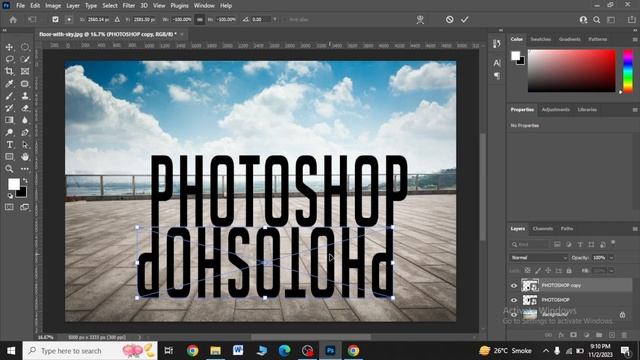Switch to warp mode icon in options bar
This screenshot has height=360, width=640.
[x=420, y=20]
